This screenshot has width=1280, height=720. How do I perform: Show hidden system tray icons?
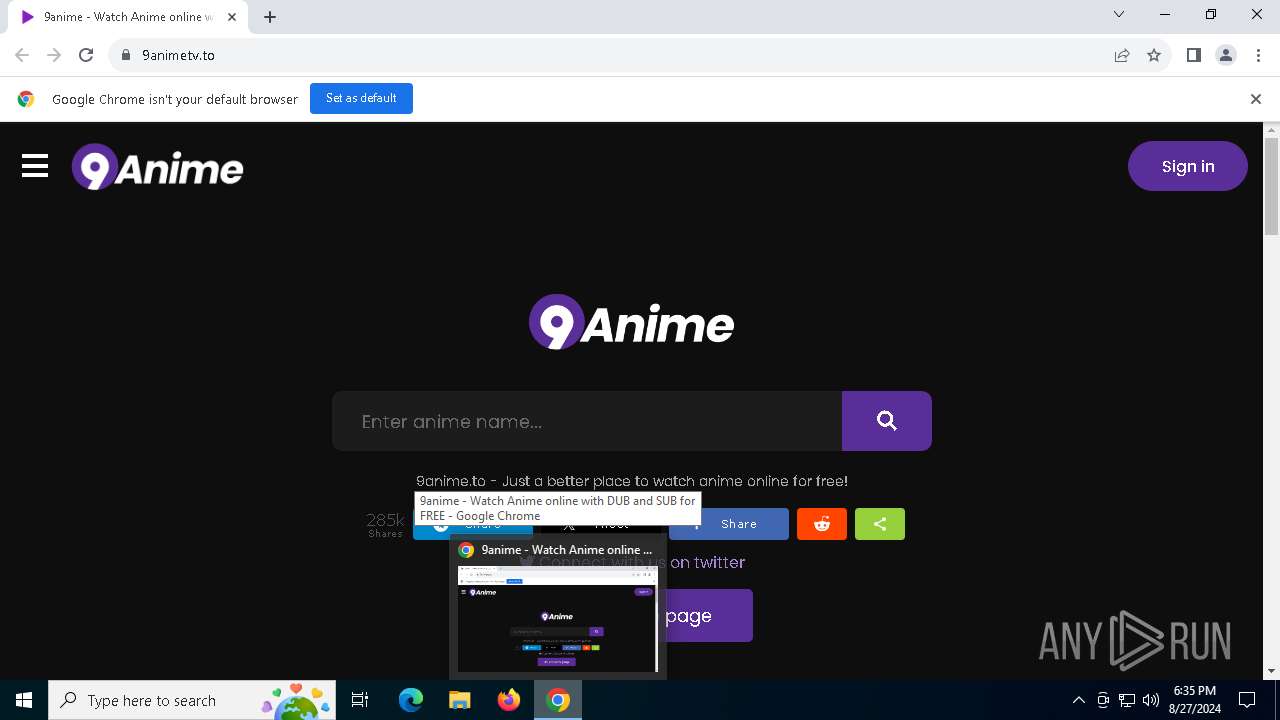[1078, 700]
